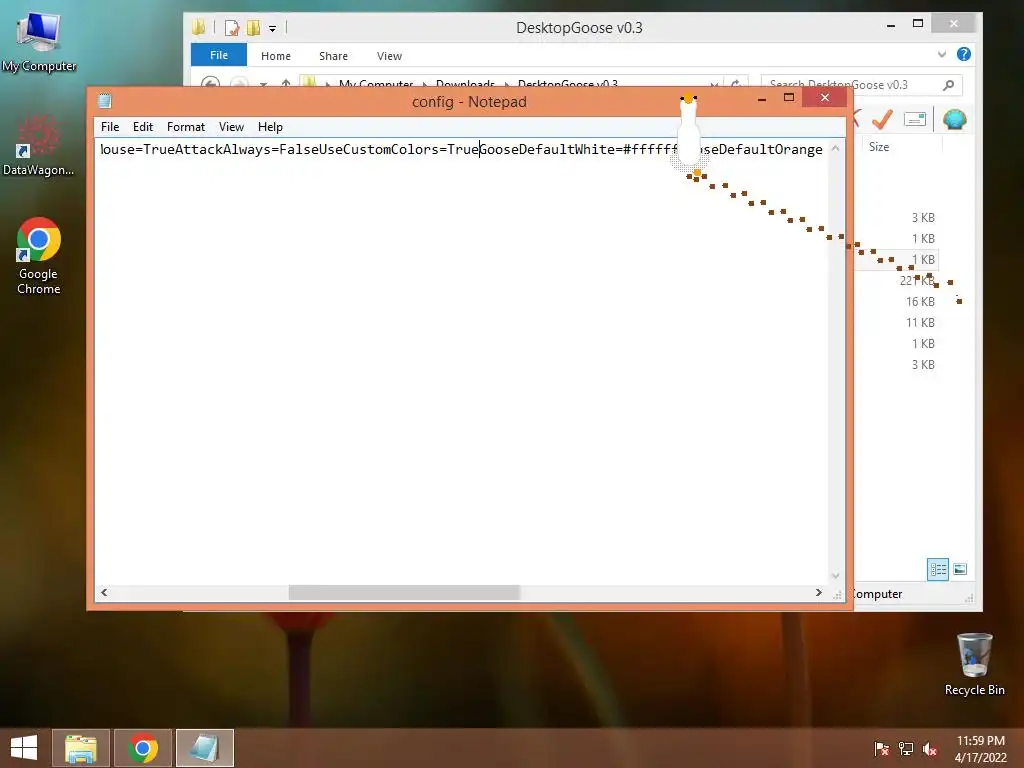The image size is (1024, 768).
Task: Click the orange checkmark ribbon icon
Action: pos(882,120)
